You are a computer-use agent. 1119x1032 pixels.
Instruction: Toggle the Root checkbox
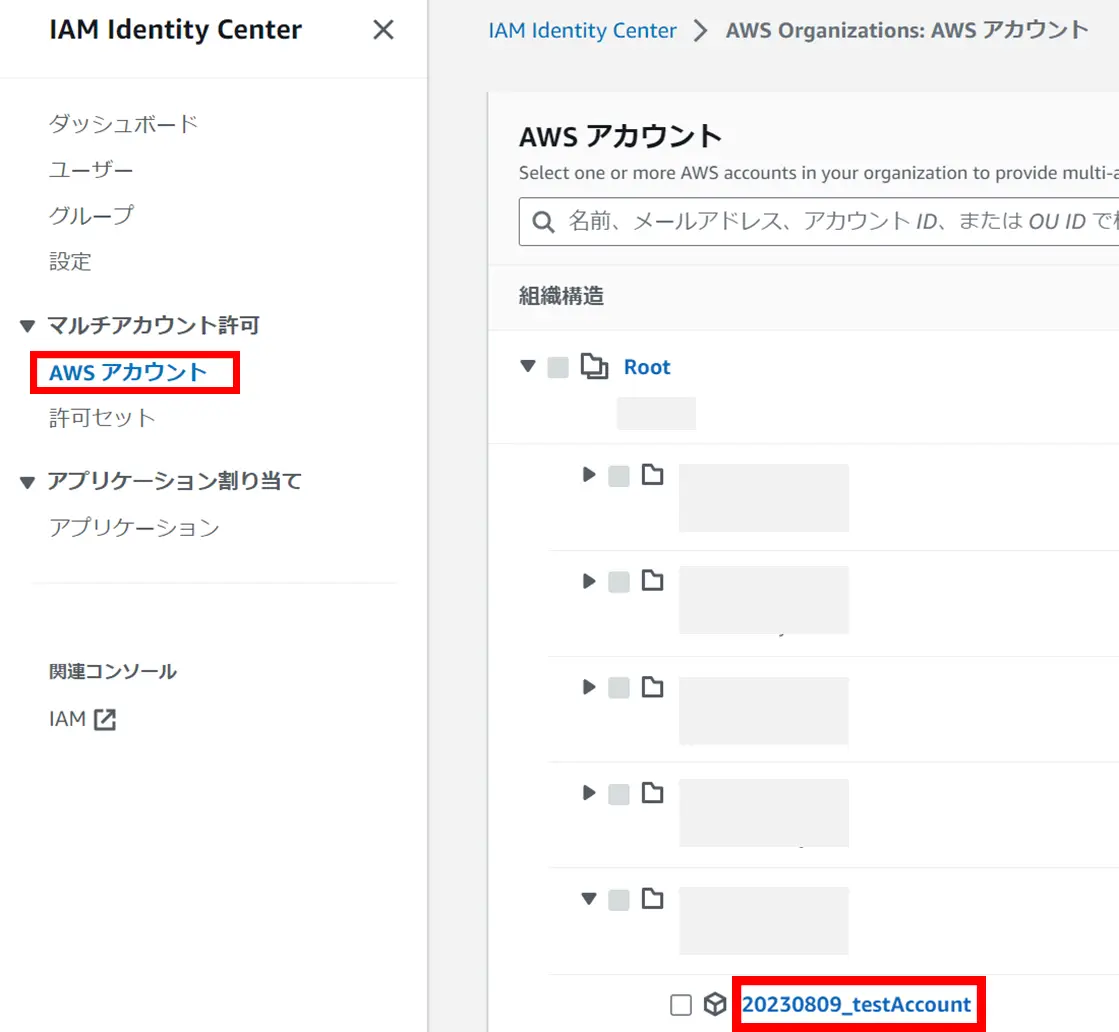tap(558, 368)
